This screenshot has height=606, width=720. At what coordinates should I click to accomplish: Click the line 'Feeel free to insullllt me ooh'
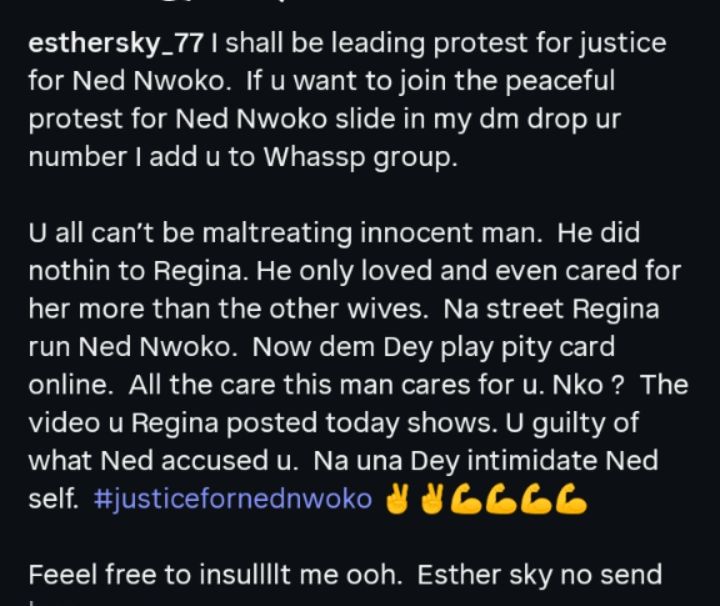[x=215, y=575]
